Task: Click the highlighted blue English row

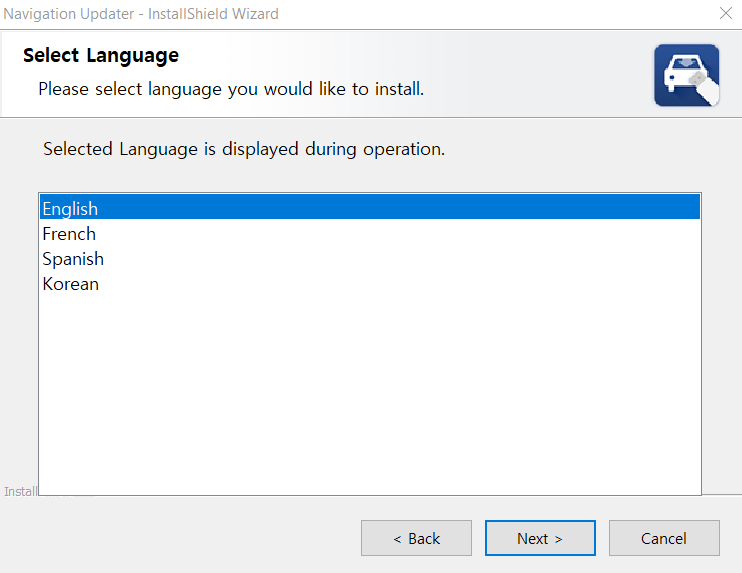Action: point(370,207)
